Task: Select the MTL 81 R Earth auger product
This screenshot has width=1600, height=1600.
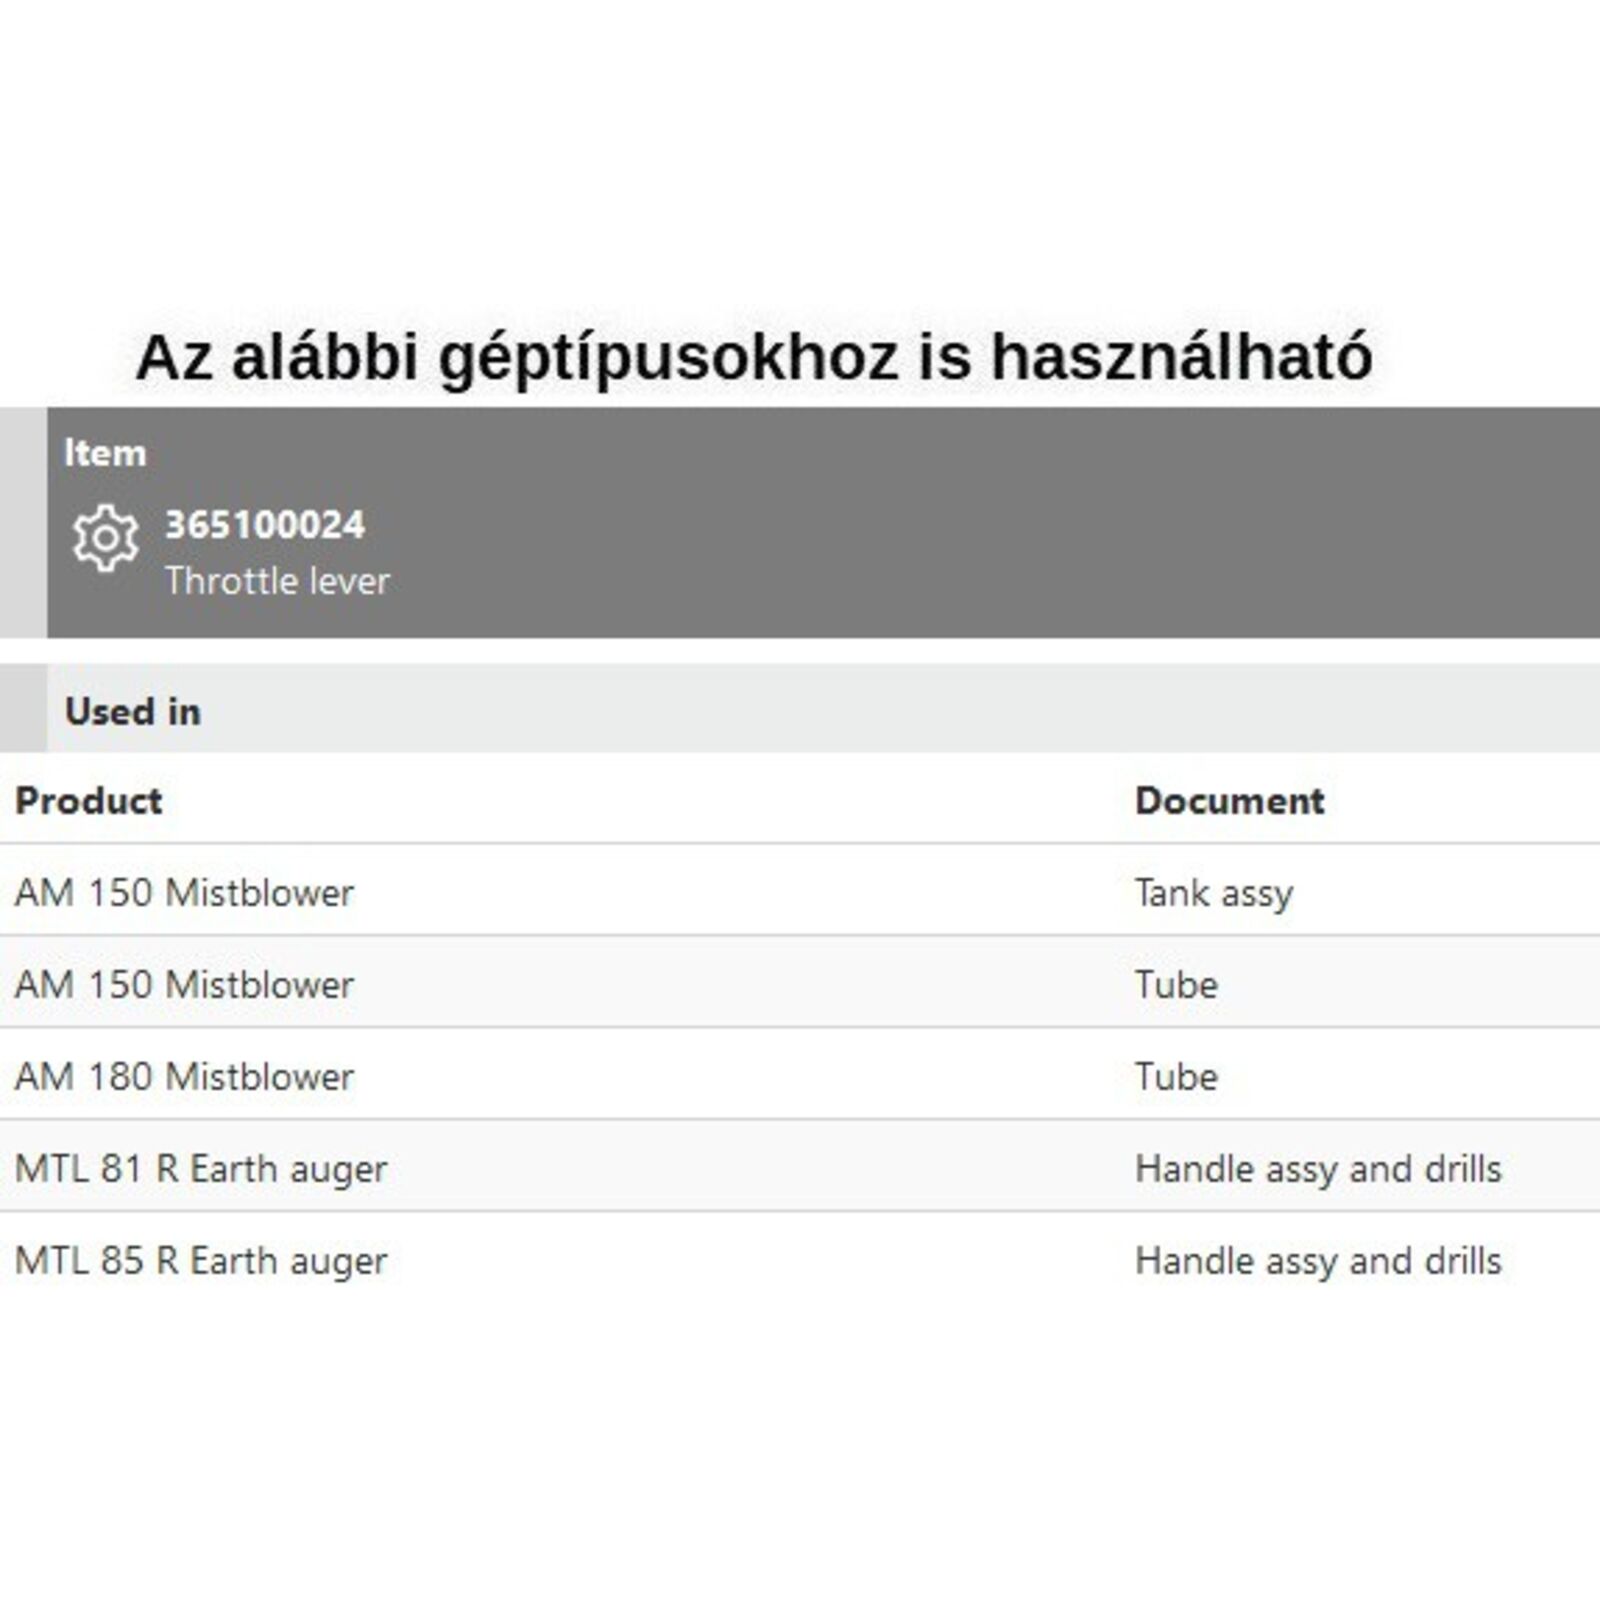Action: [201, 1169]
